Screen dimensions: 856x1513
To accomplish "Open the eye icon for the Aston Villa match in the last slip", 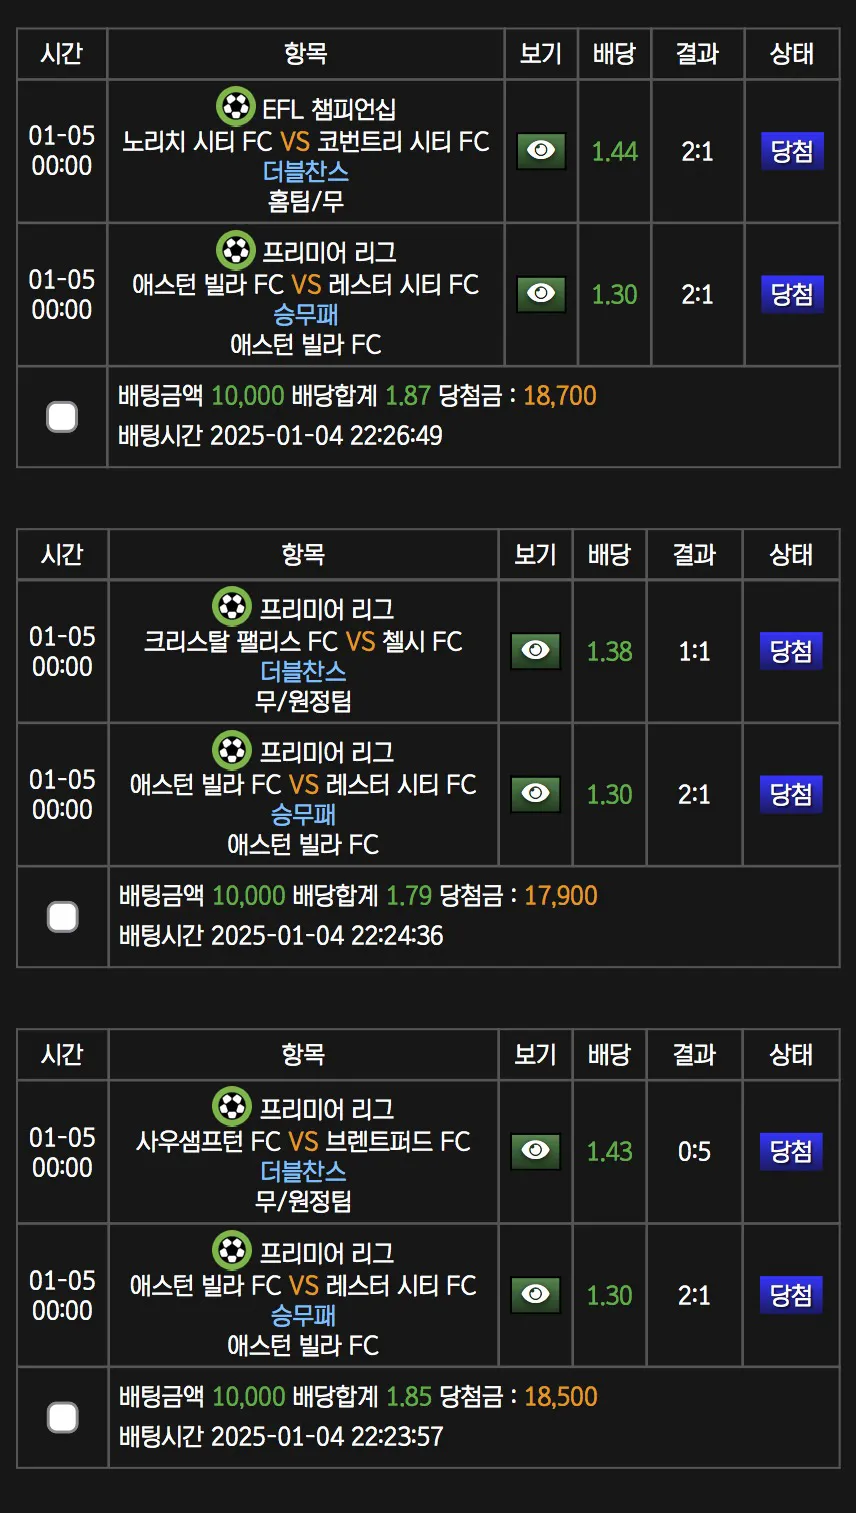I will pyautogui.click(x=535, y=1295).
